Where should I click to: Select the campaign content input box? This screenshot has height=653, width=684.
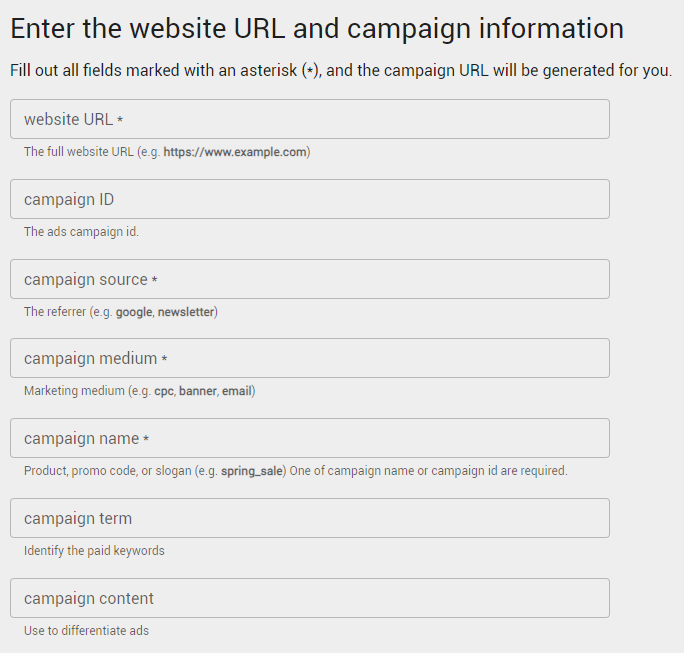click(x=309, y=598)
